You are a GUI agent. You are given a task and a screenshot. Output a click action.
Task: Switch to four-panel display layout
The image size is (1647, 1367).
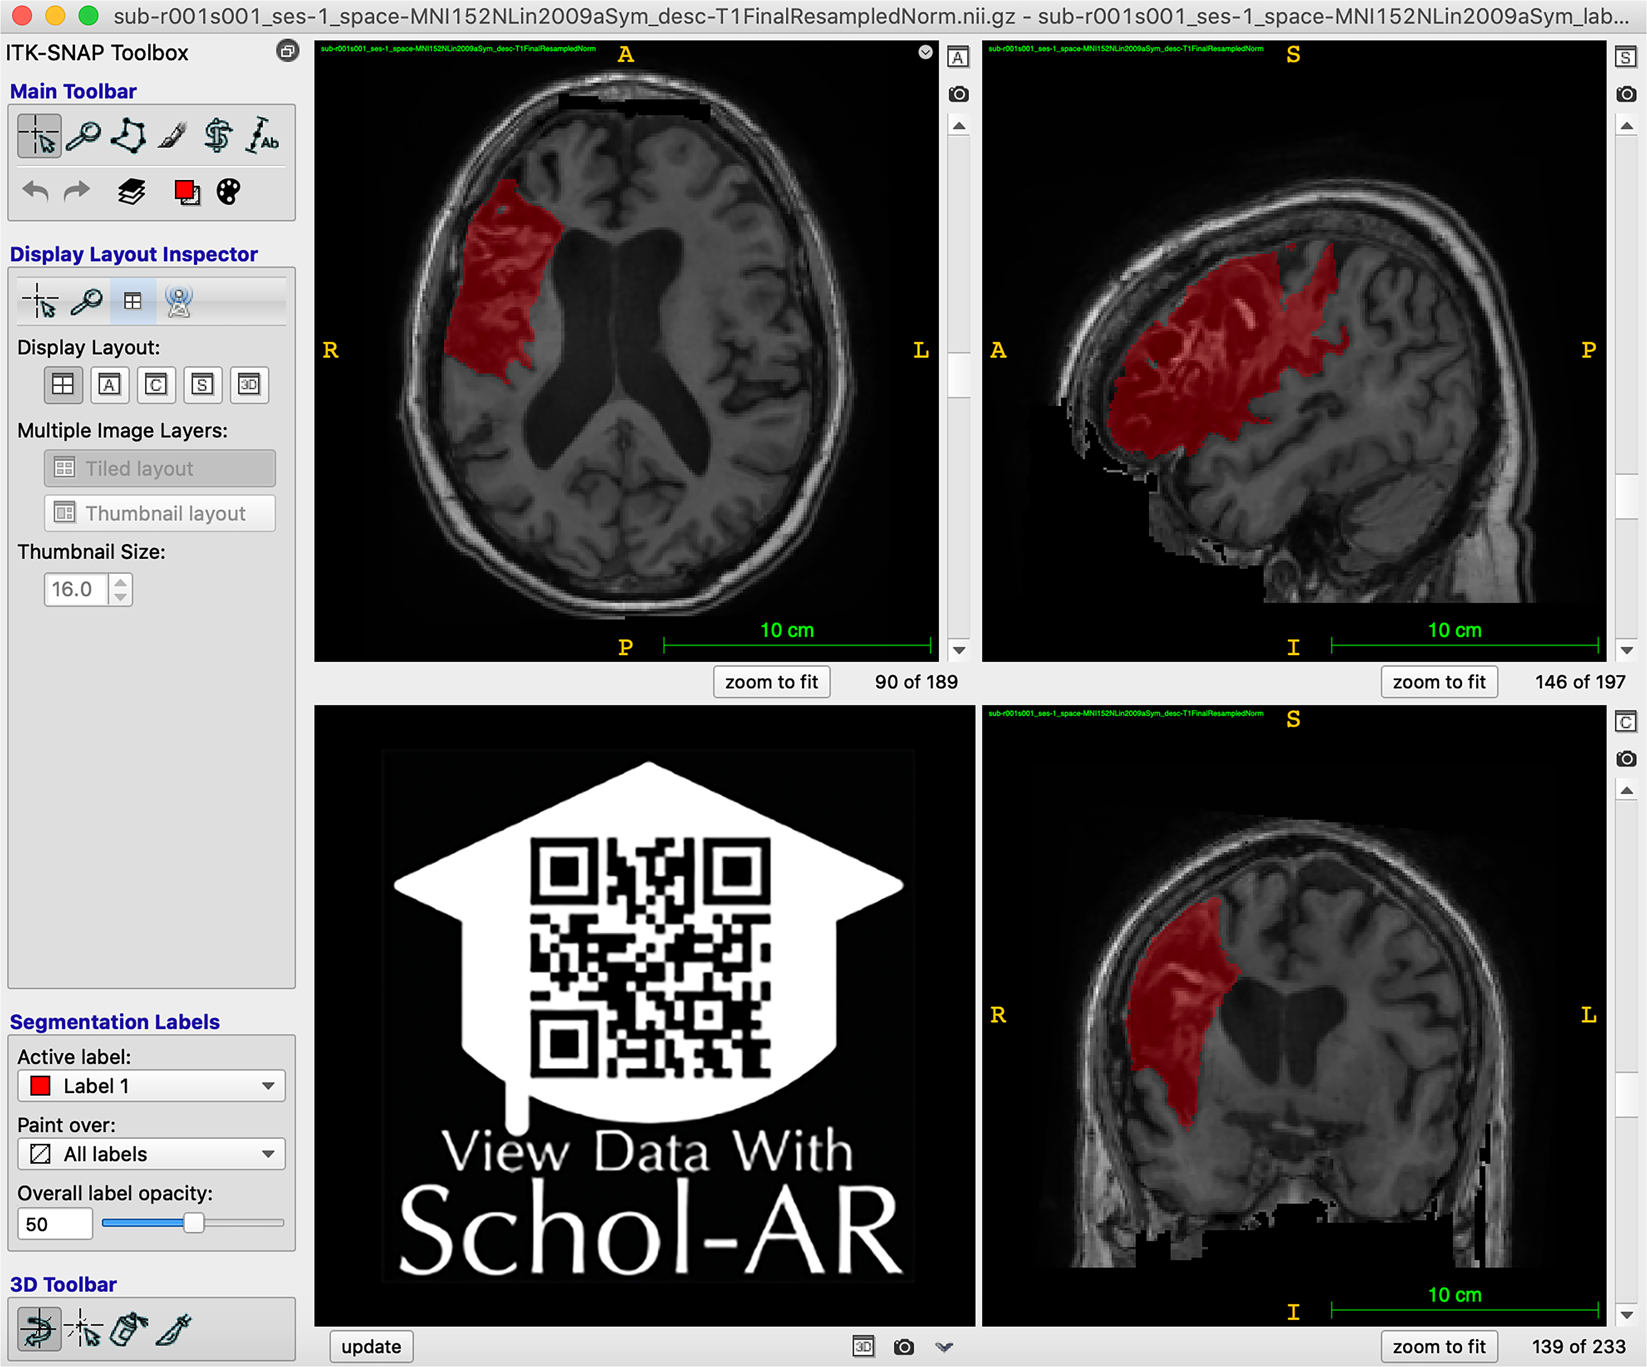pyautogui.click(x=63, y=385)
